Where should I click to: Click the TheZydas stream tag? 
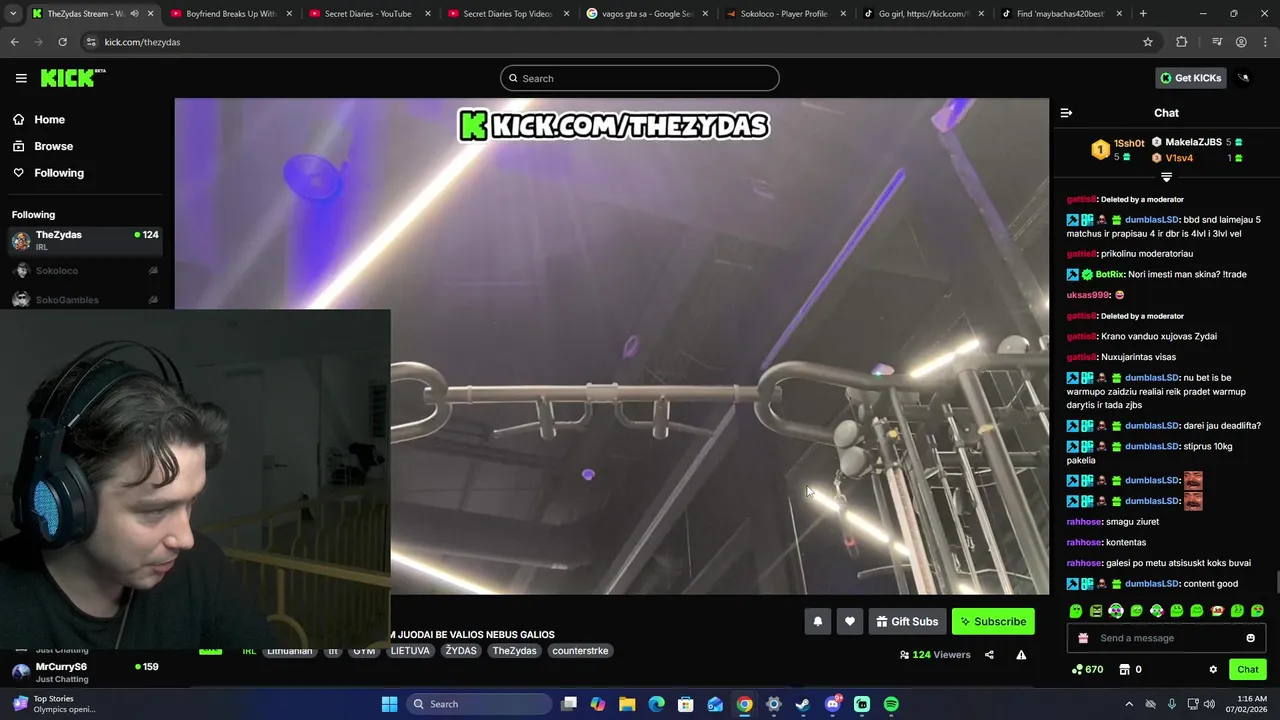[514, 651]
